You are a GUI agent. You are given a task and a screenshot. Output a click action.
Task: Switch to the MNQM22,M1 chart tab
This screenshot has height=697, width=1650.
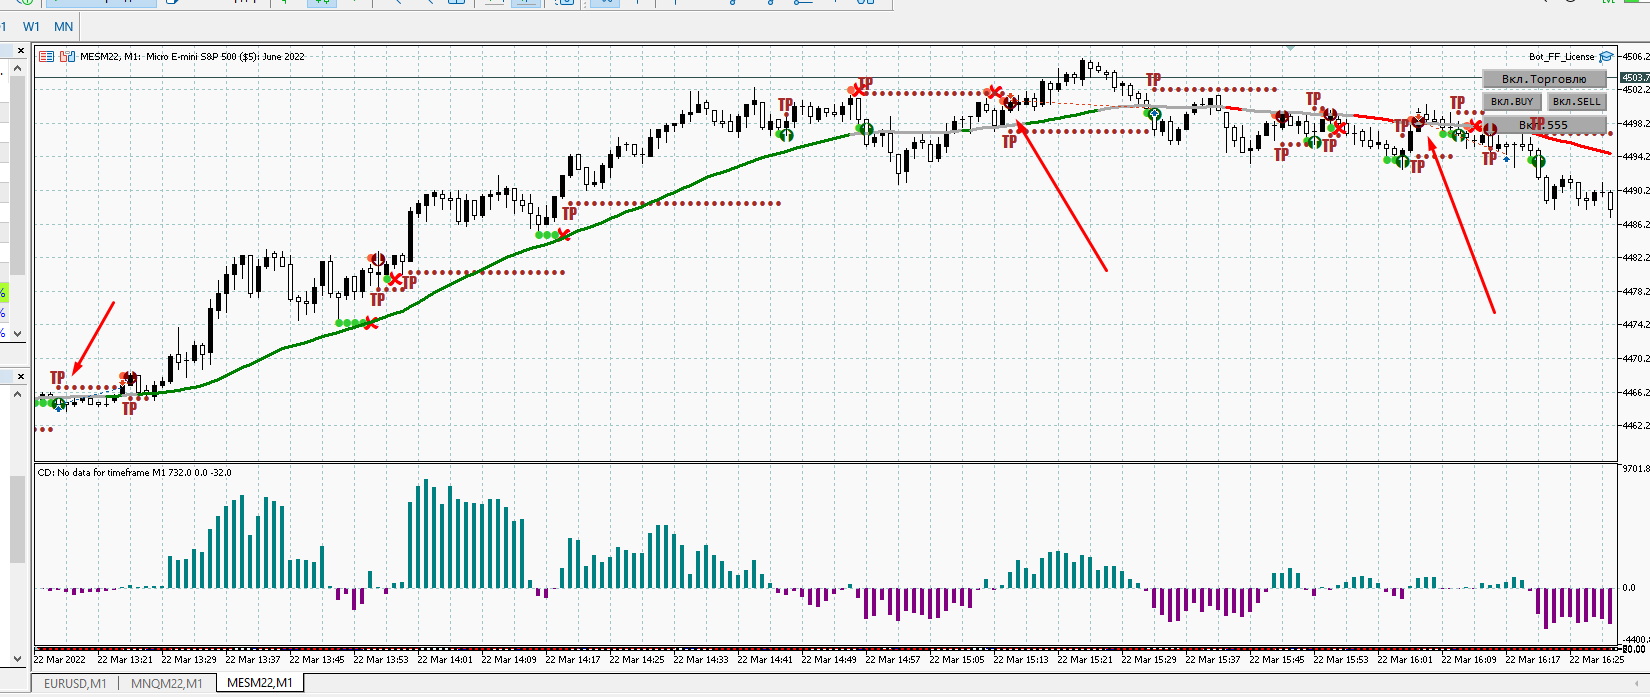(166, 684)
